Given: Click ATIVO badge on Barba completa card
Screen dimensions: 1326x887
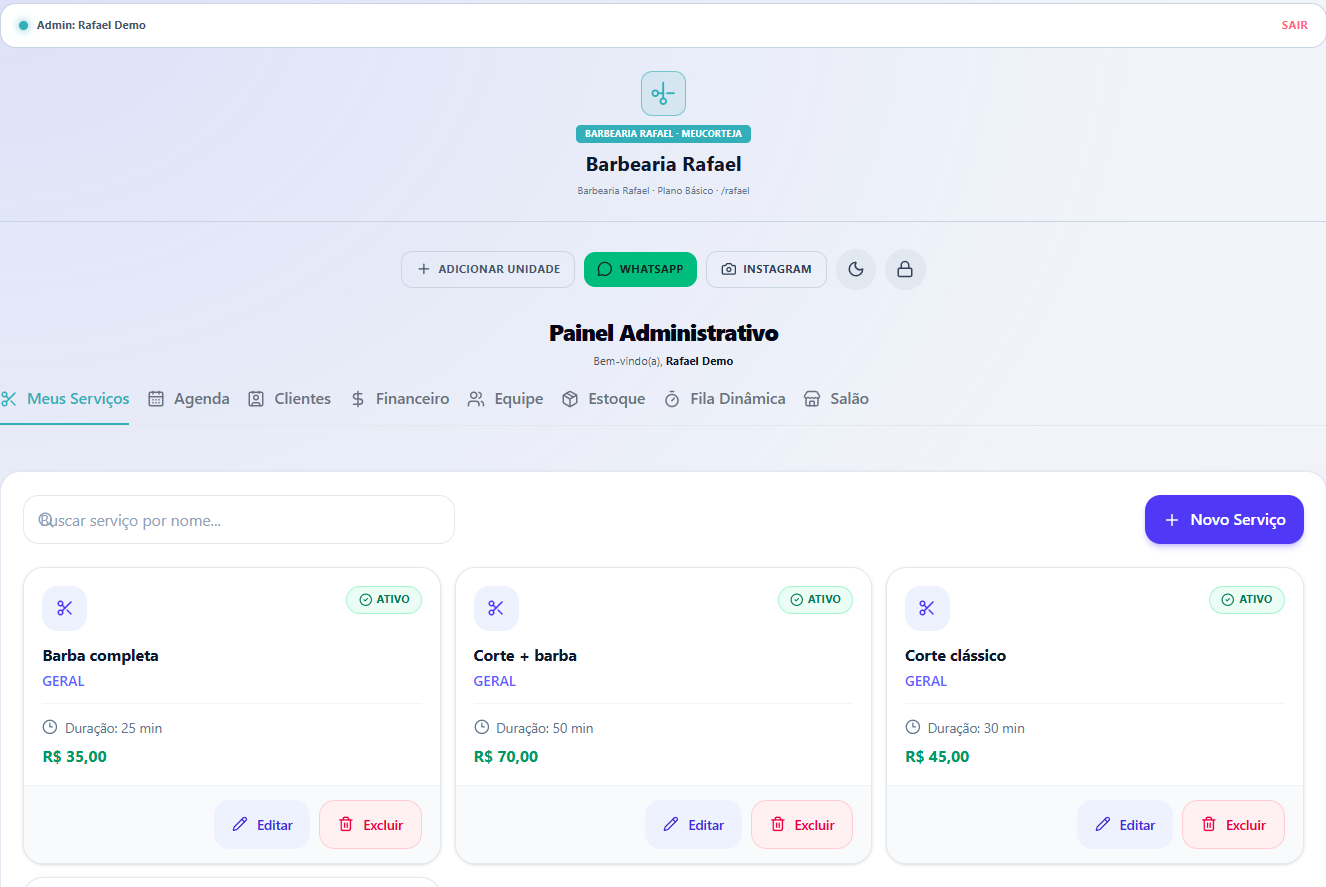Looking at the screenshot, I should point(384,600).
